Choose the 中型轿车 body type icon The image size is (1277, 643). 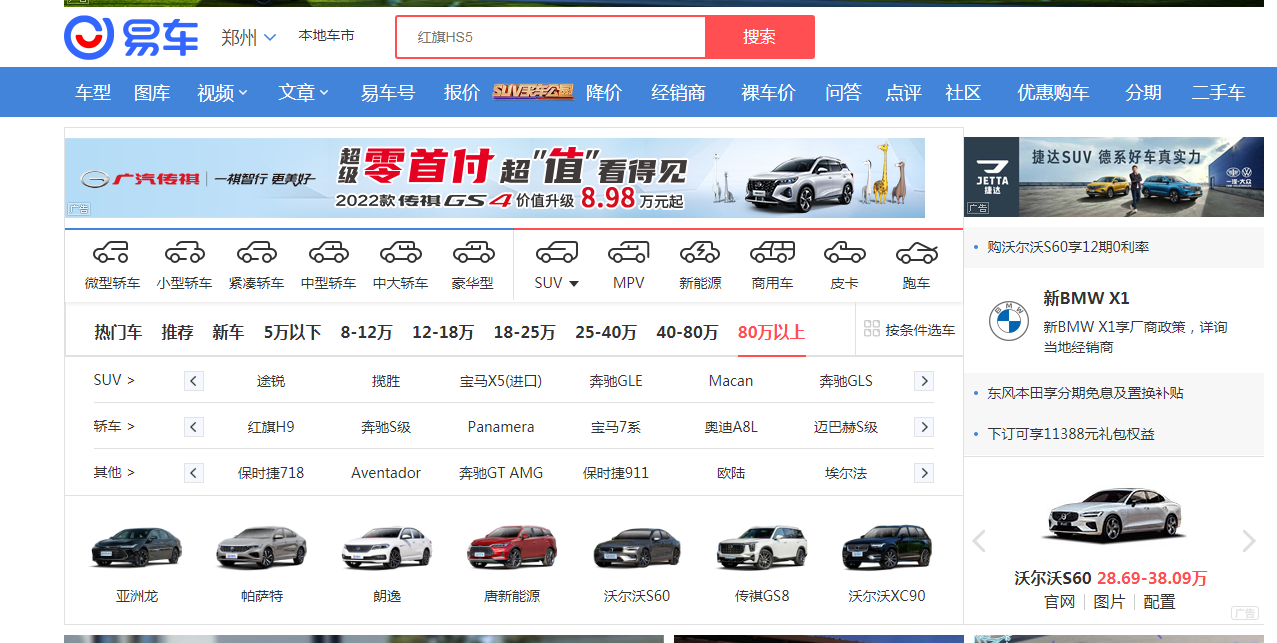[328, 252]
